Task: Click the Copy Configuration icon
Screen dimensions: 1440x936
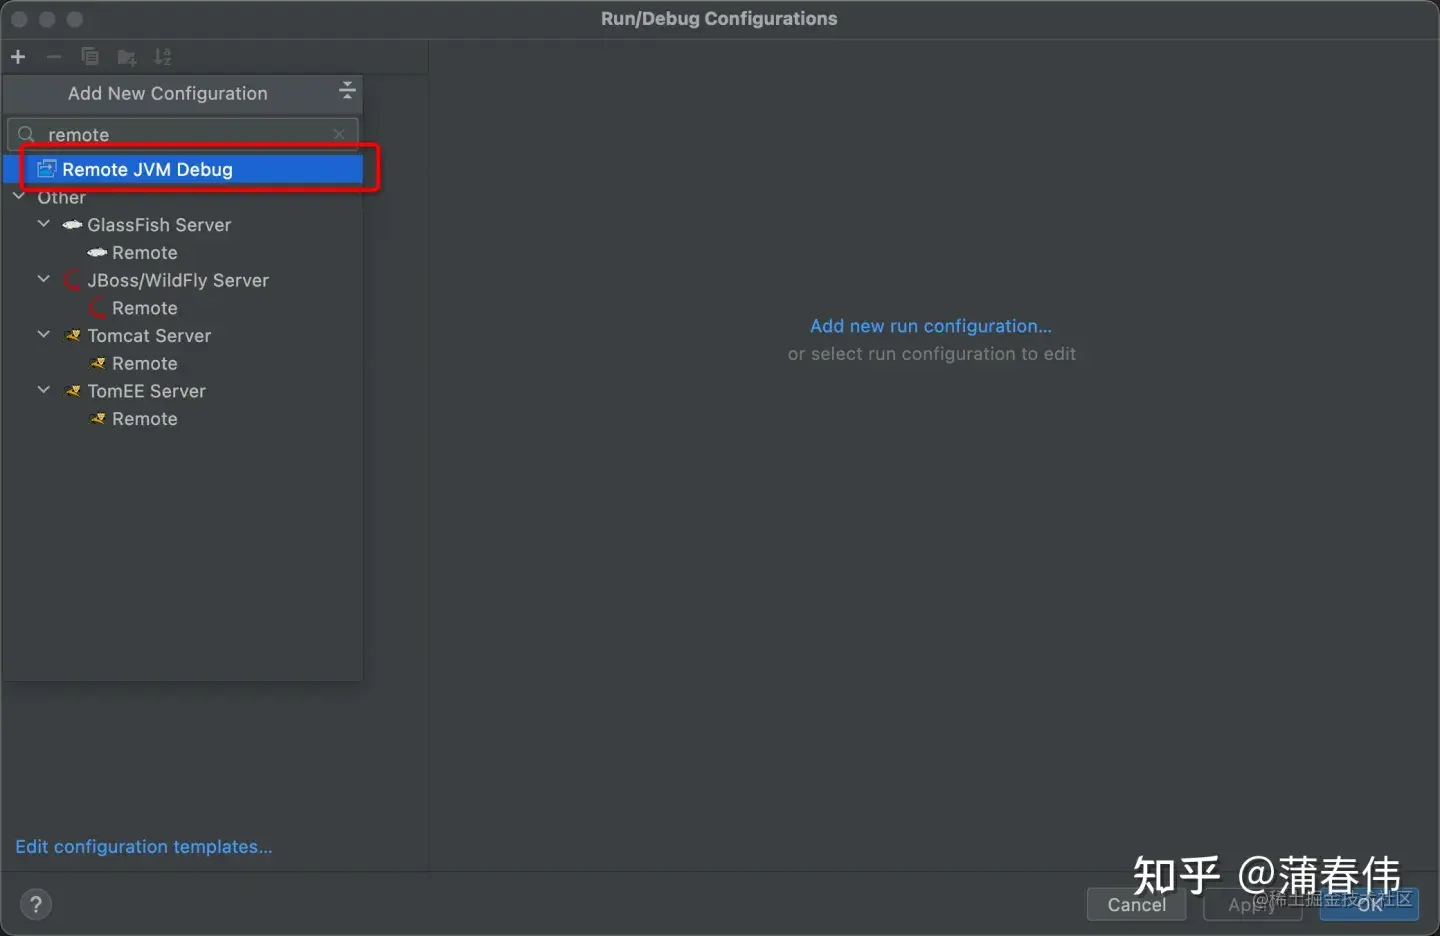Action: click(x=90, y=57)
